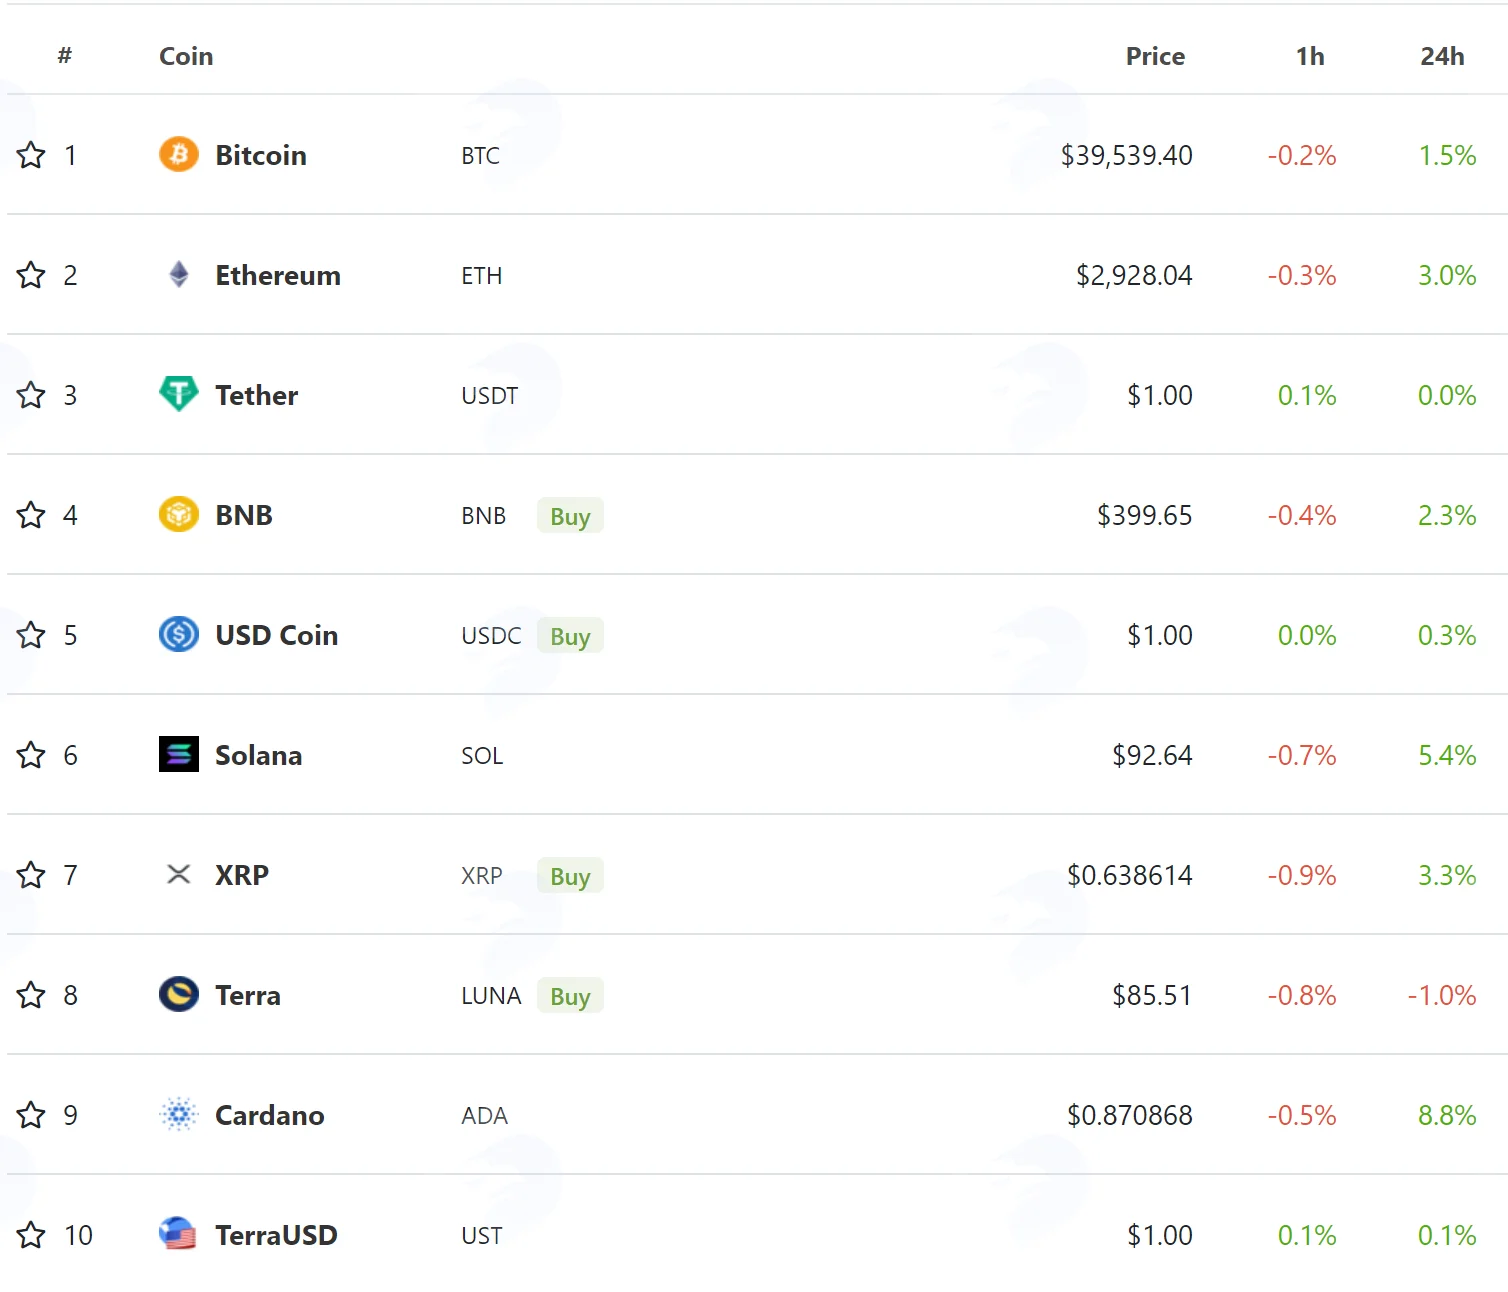
Task: Click the Bitcoin logo icon
Action: coord(179,154)
